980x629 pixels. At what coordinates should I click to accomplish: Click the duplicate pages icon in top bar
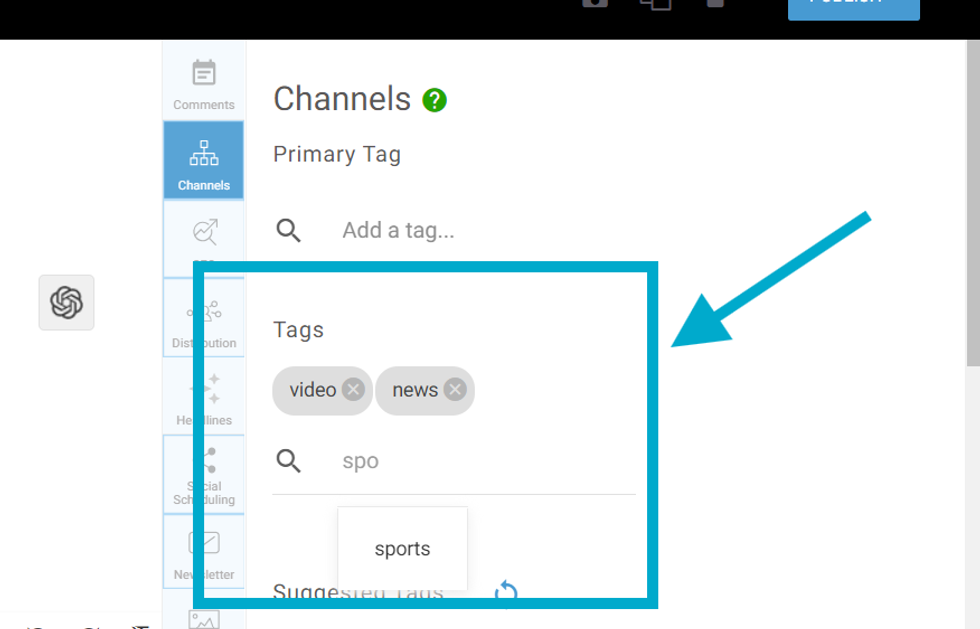pos(655,4)
